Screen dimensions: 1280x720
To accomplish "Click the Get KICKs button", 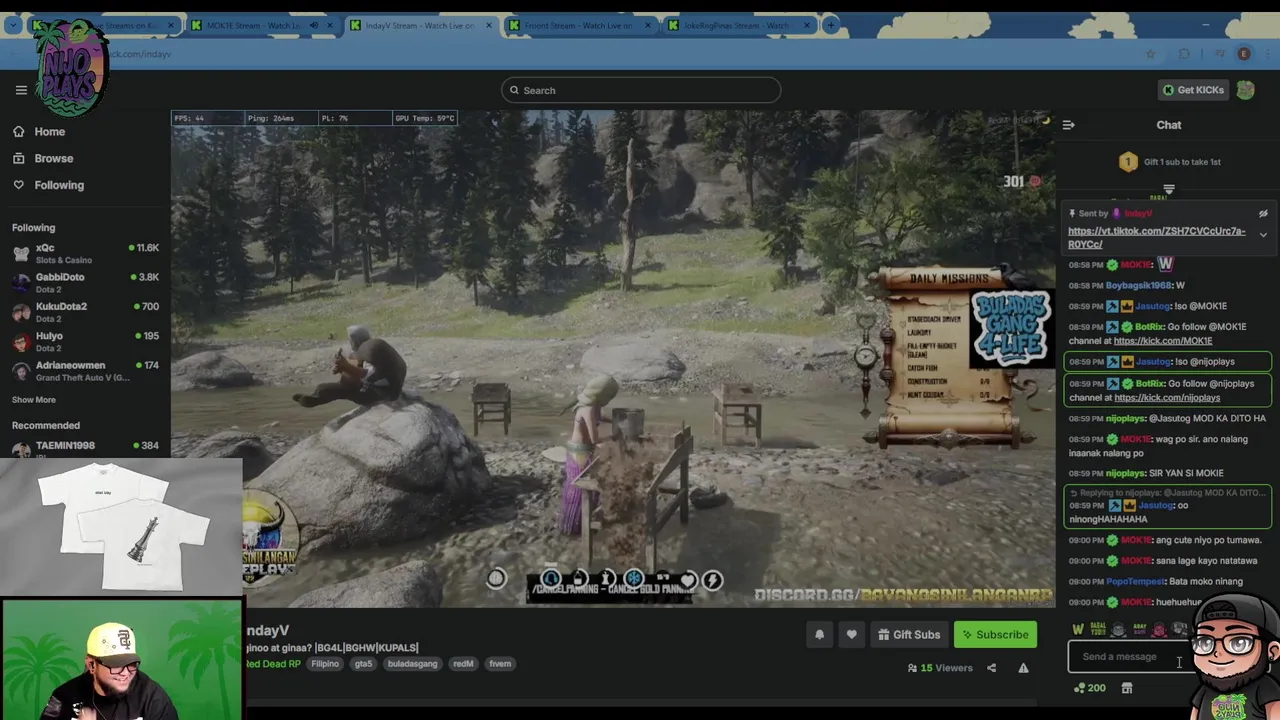I will coord(1192,90).
